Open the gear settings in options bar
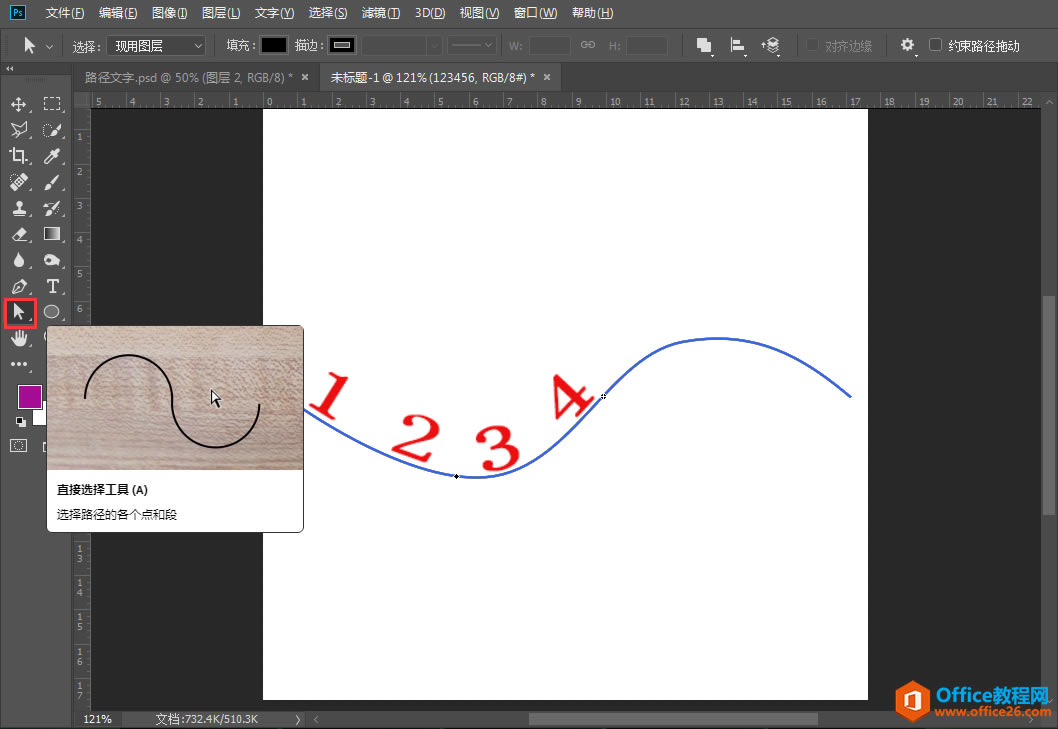1058x729 pixels. (908, 45)
